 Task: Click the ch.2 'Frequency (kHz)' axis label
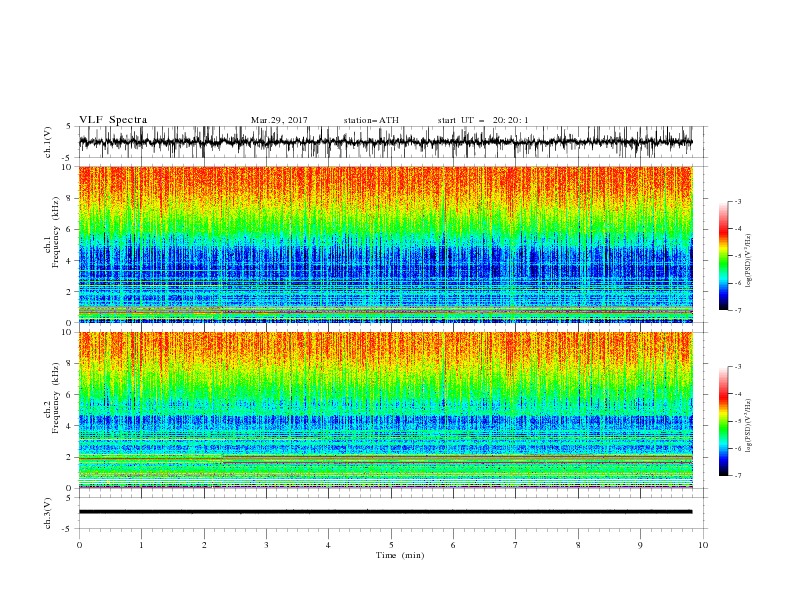point(56,397)
